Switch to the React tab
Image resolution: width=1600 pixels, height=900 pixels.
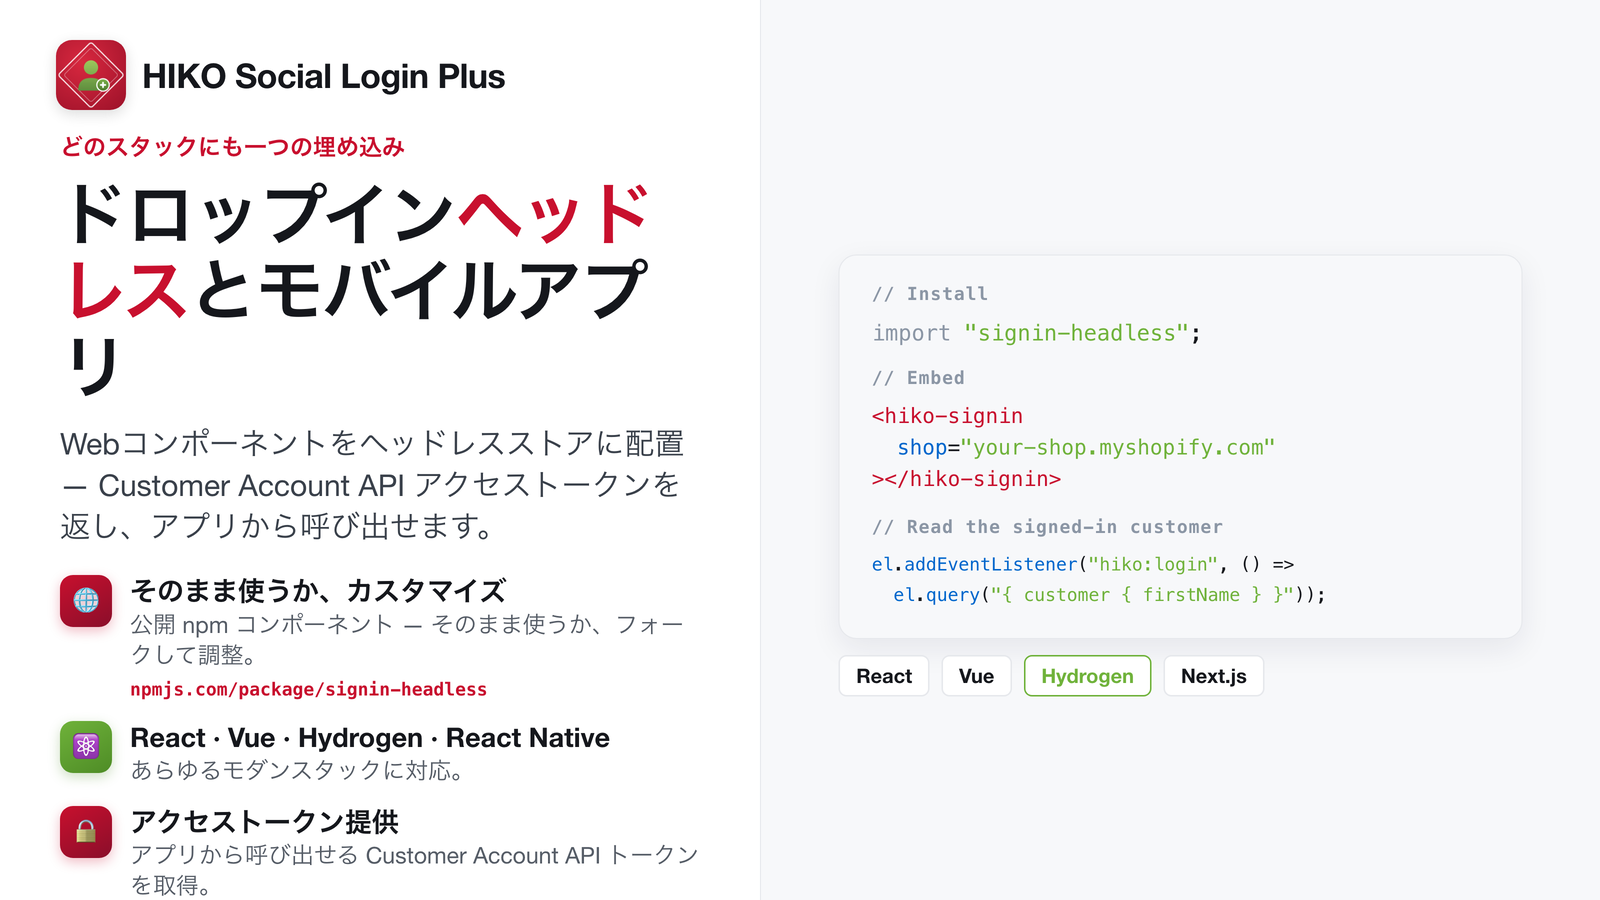click(884, 676)
